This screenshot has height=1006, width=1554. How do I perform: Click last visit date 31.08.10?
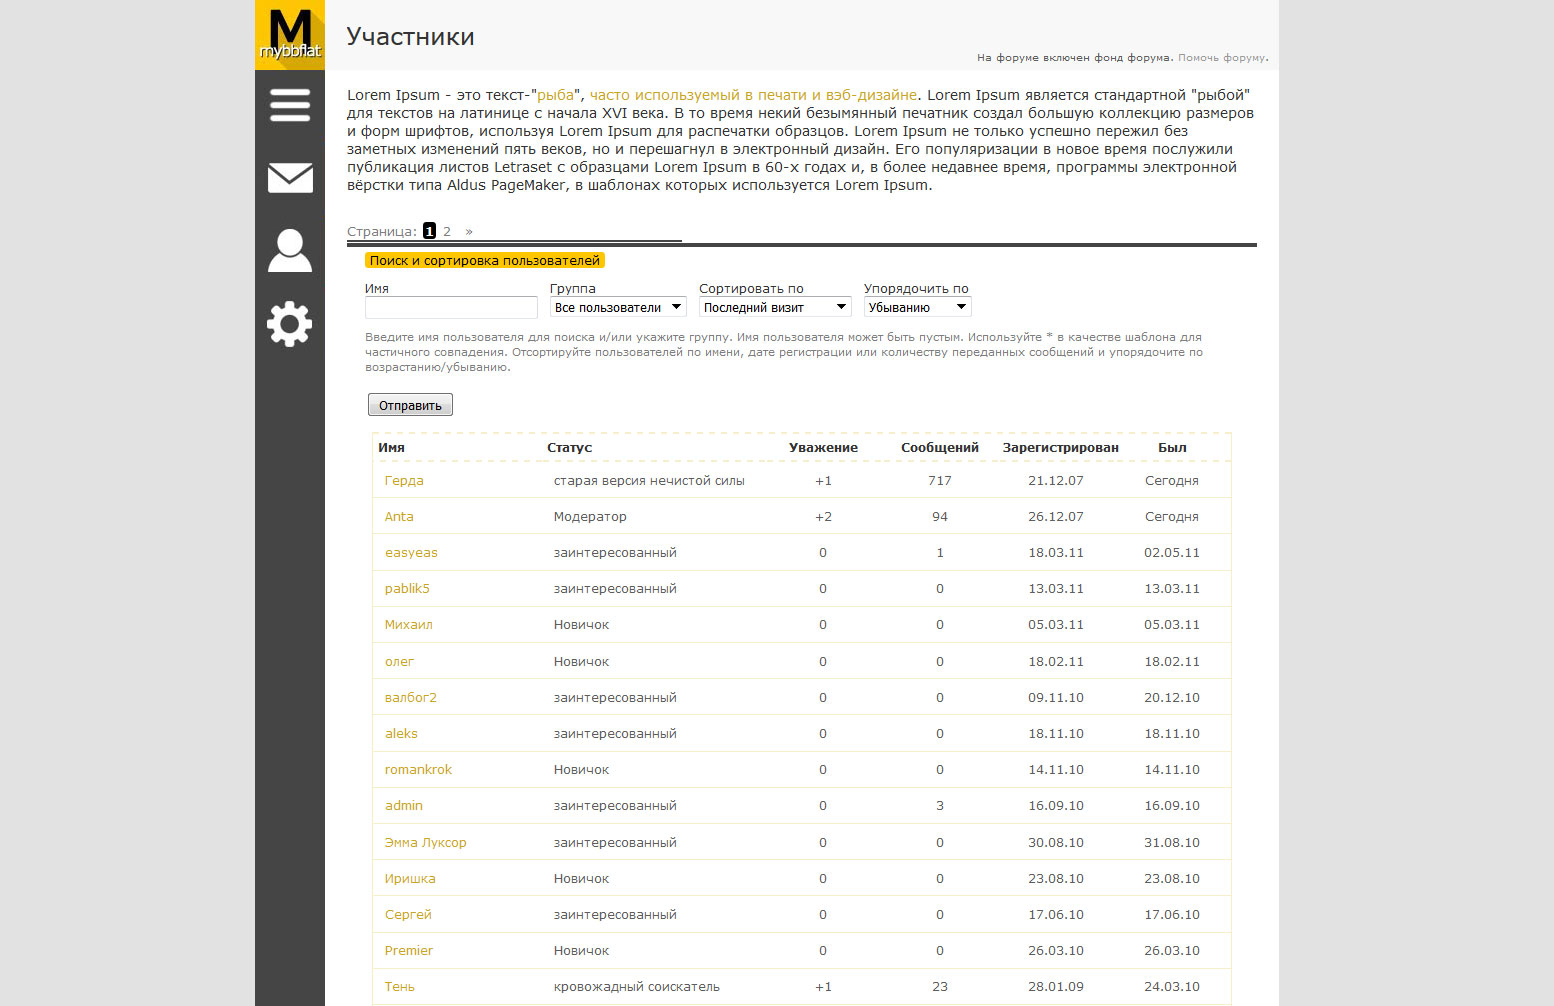1172,842
